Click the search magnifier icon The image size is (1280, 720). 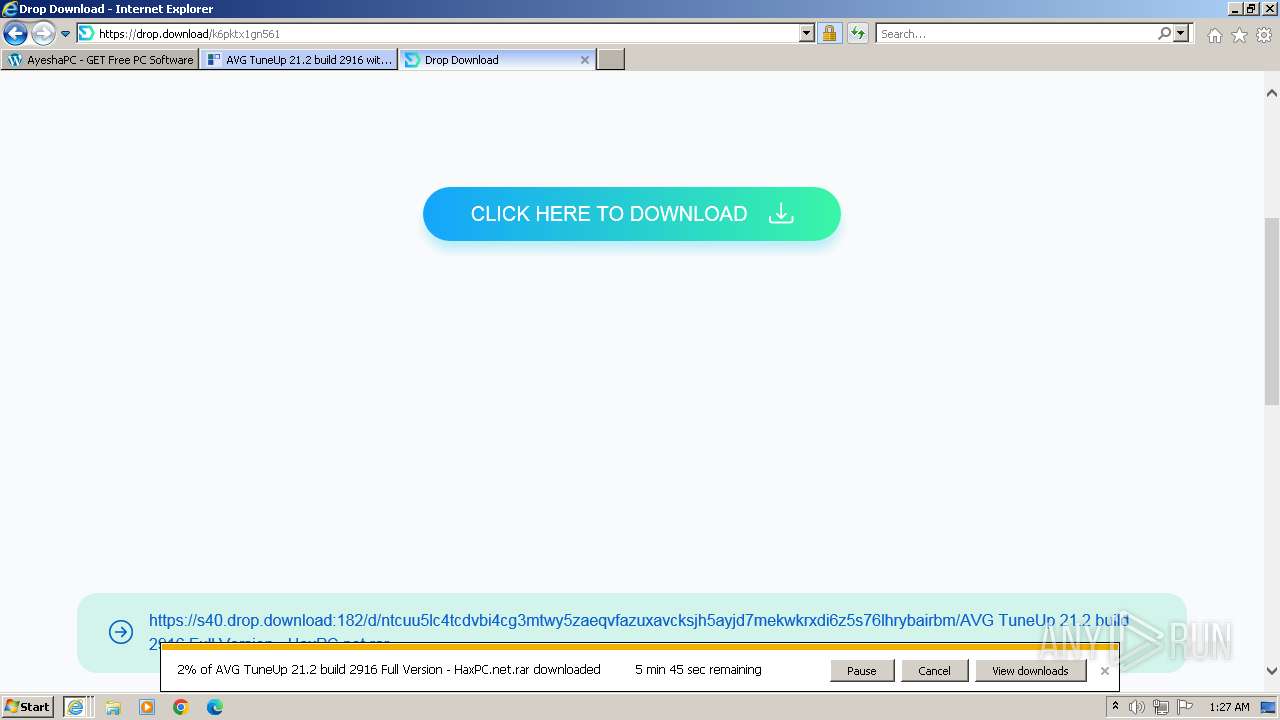point(1164,33)
